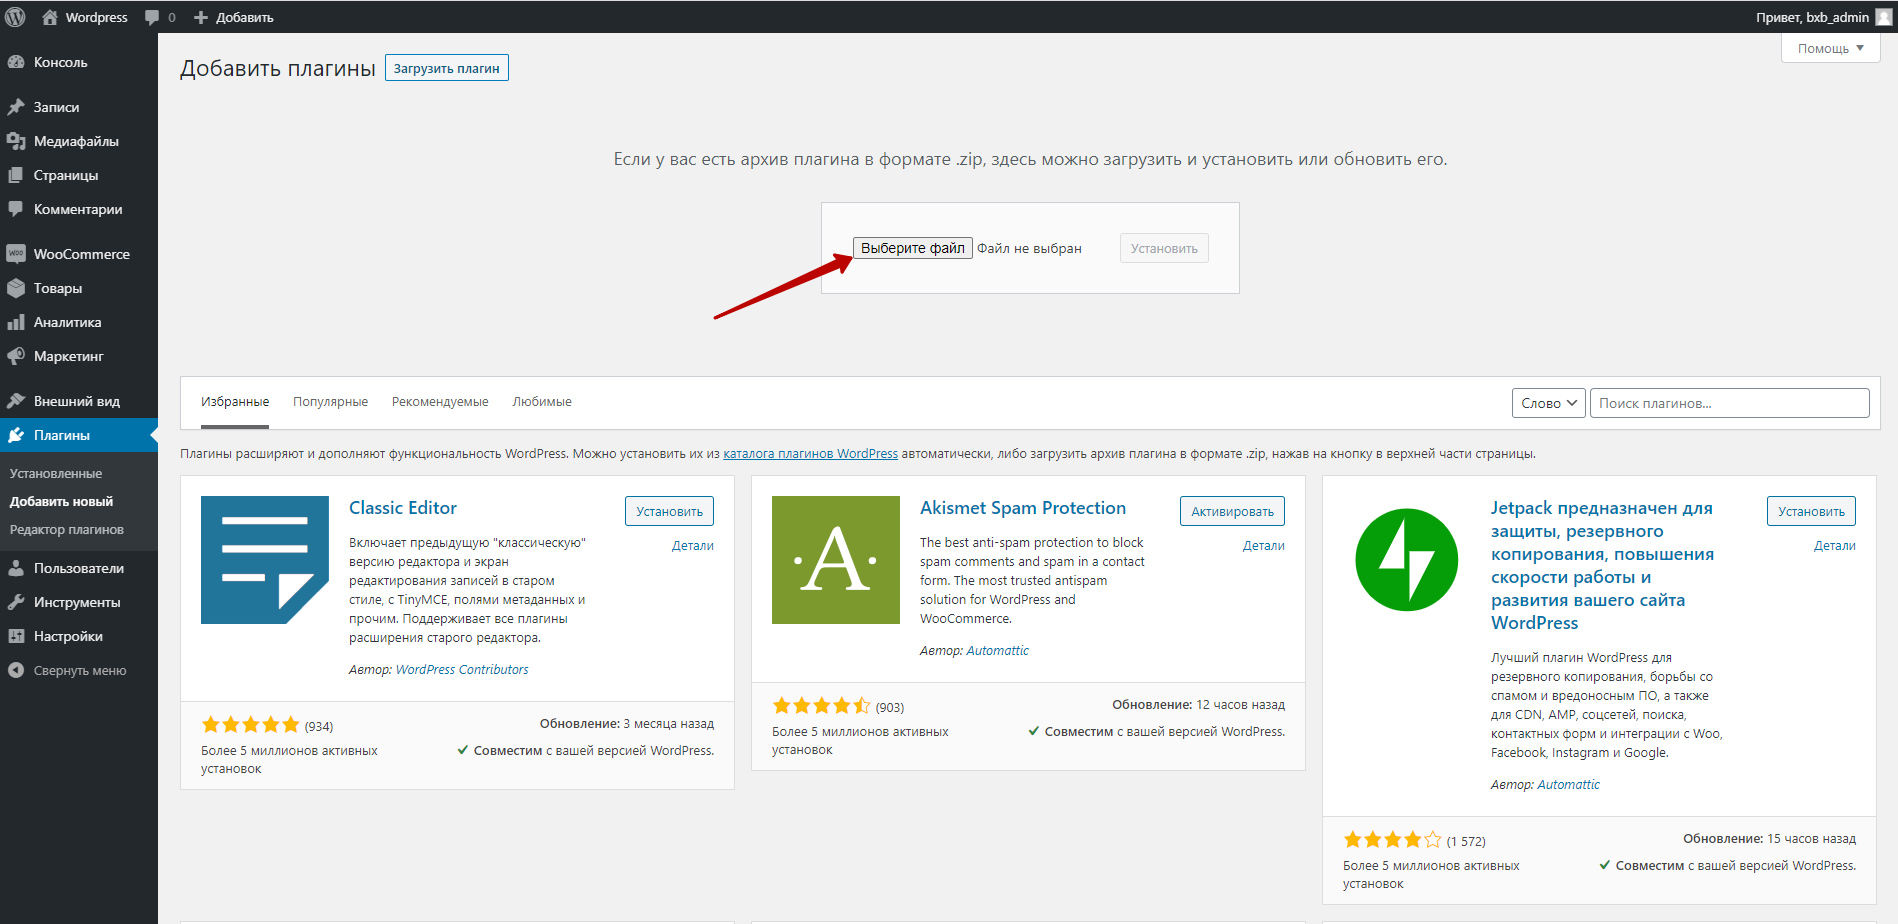Viewport: 1898px width, 924px height.
Task: Click Jetpack star rating (1 572)
Action: point(1392,840)
